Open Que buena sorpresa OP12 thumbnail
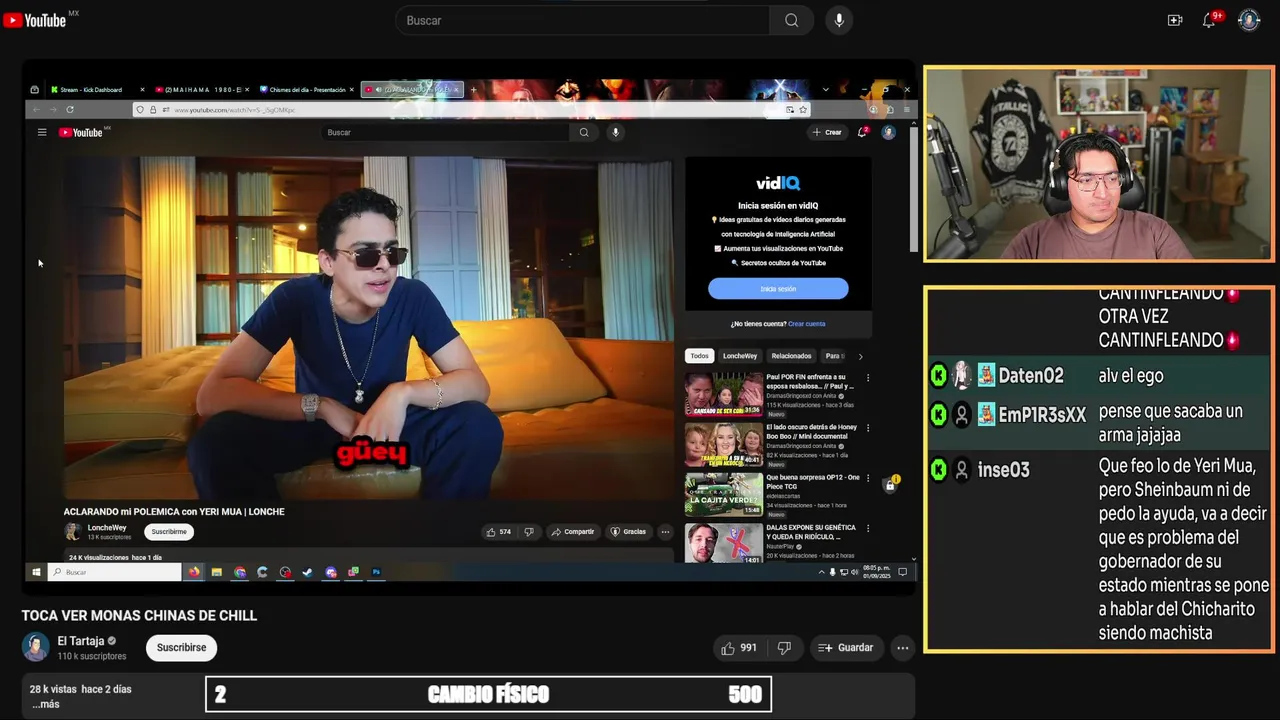The width and height of the screenshot is (1280, 720). point(723,495)
